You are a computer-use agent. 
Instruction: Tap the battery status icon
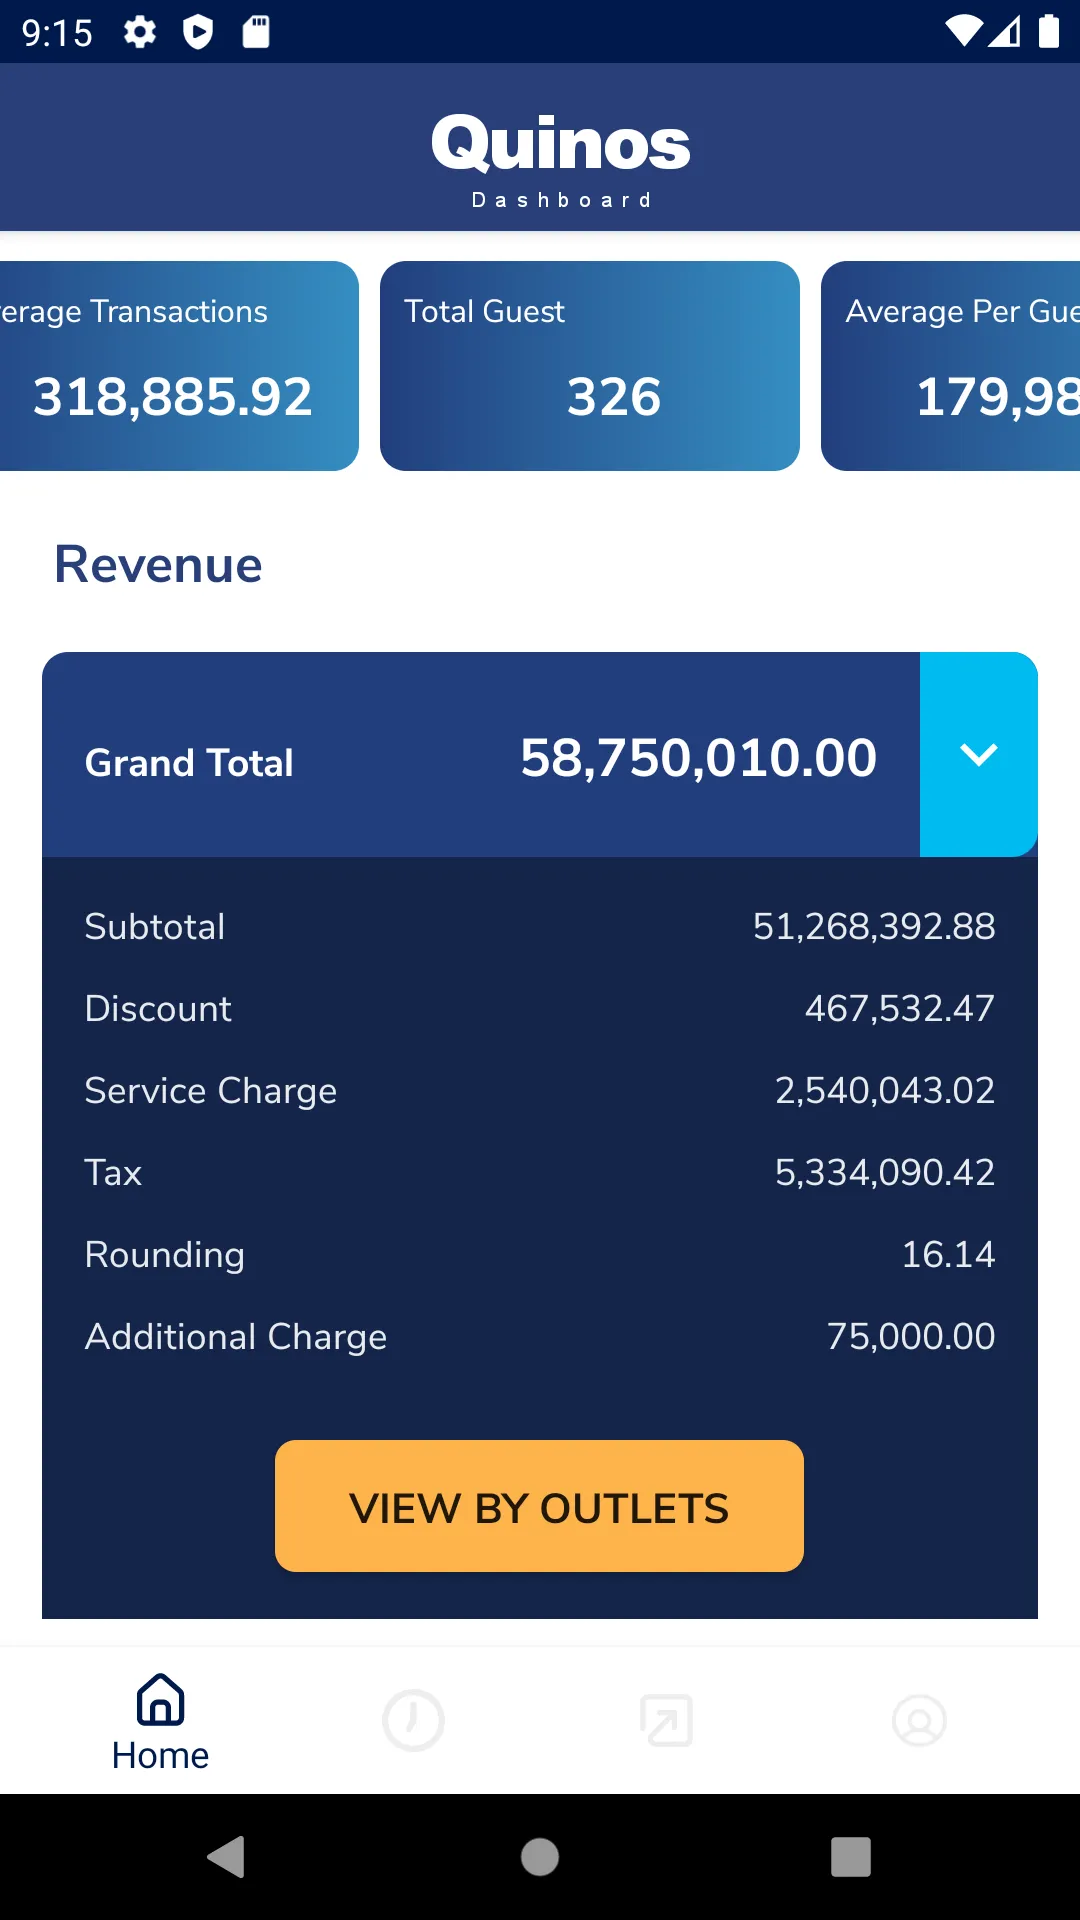point(1049,31)
